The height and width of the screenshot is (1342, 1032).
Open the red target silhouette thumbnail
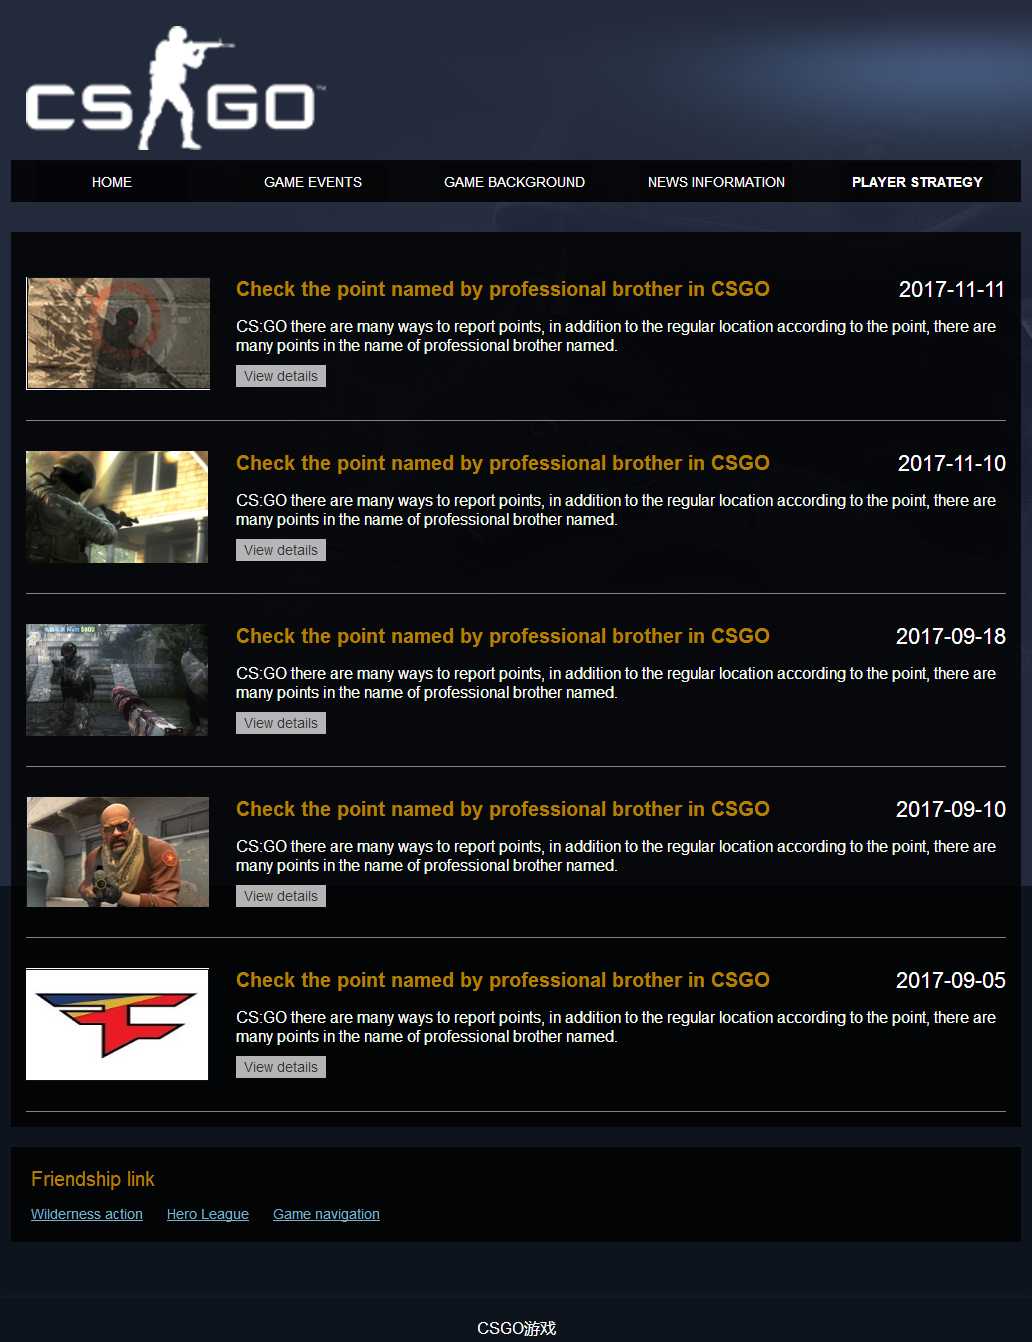(x=118, y=333)
